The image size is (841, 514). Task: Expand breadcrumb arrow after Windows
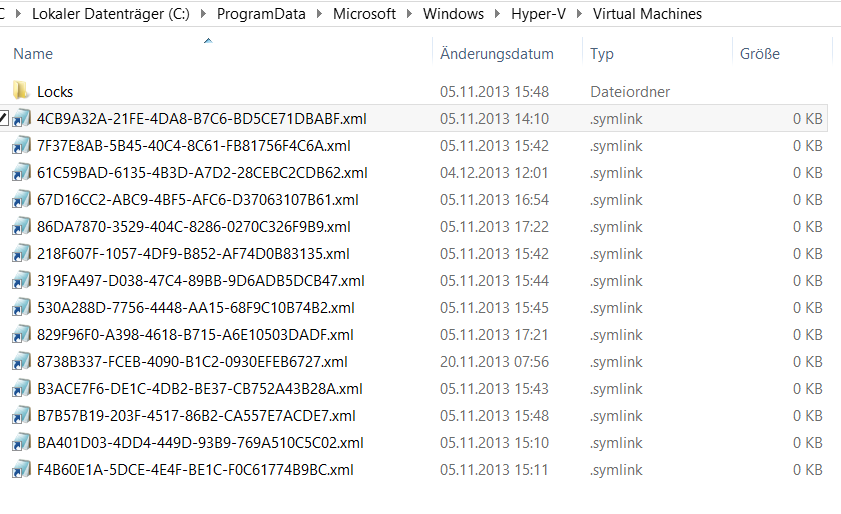[x=497, y=13]
